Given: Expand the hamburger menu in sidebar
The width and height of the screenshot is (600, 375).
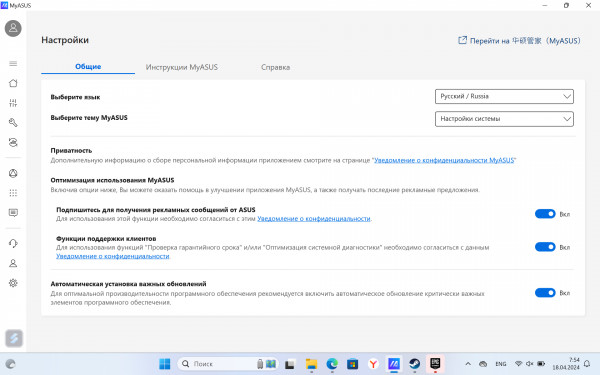Looking at the screenshot, I should tap(13, 63).
